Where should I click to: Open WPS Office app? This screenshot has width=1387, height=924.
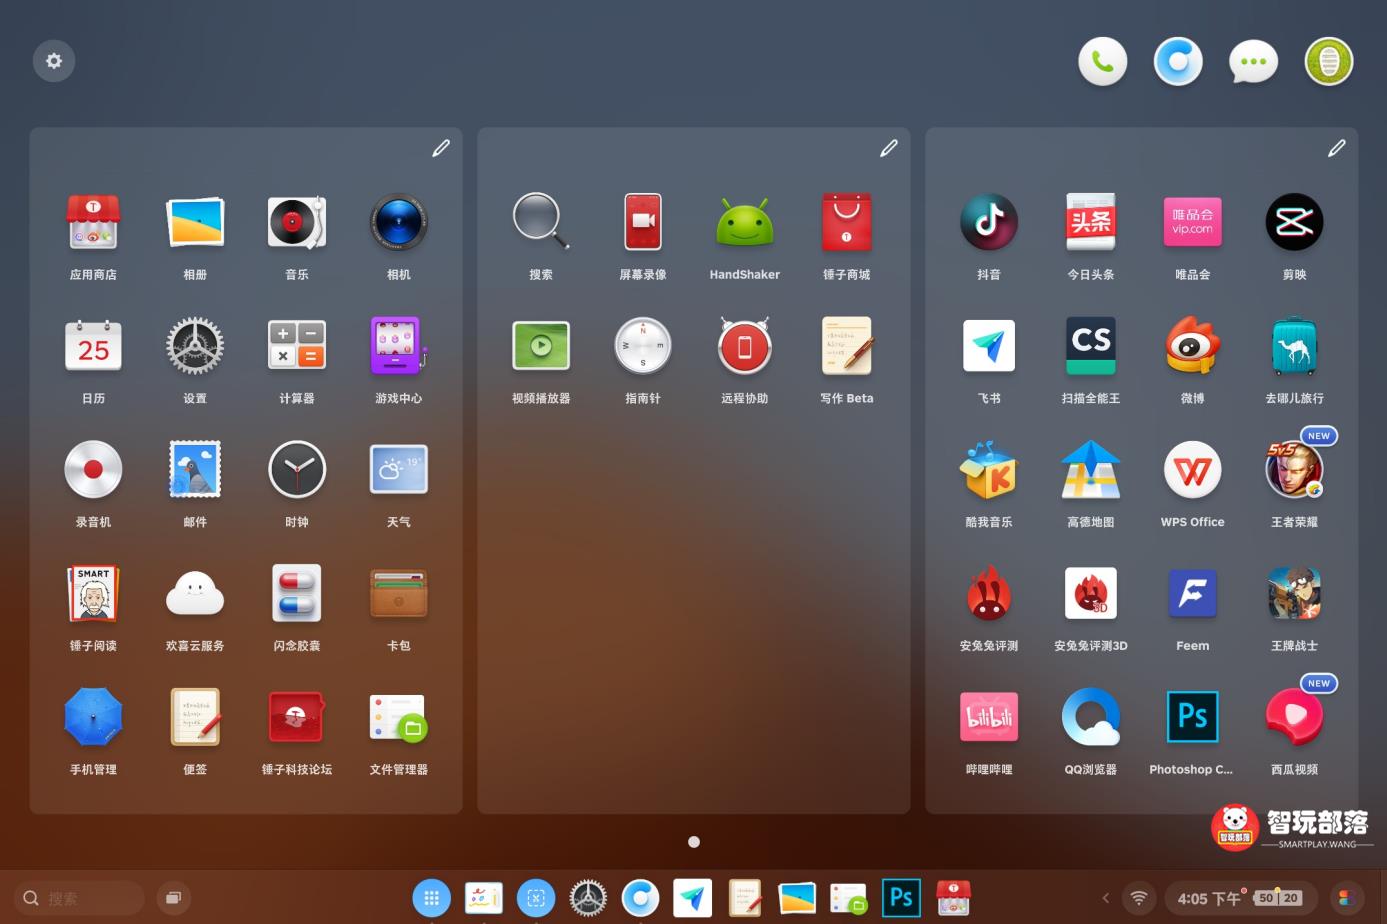tap(1193, 470)
